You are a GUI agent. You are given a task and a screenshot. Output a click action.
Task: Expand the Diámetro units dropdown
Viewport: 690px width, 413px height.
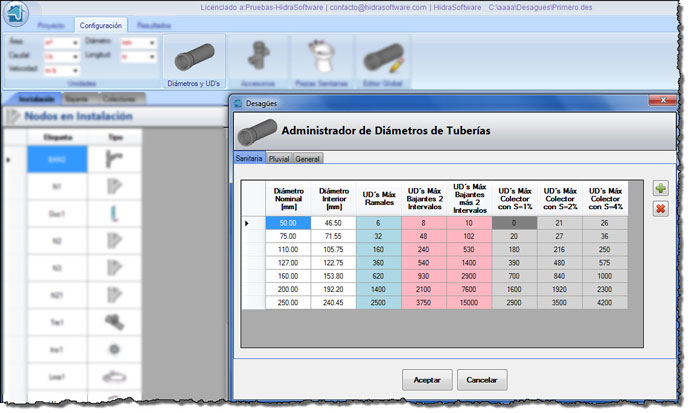pyautogui.click(x=151, y=43)
